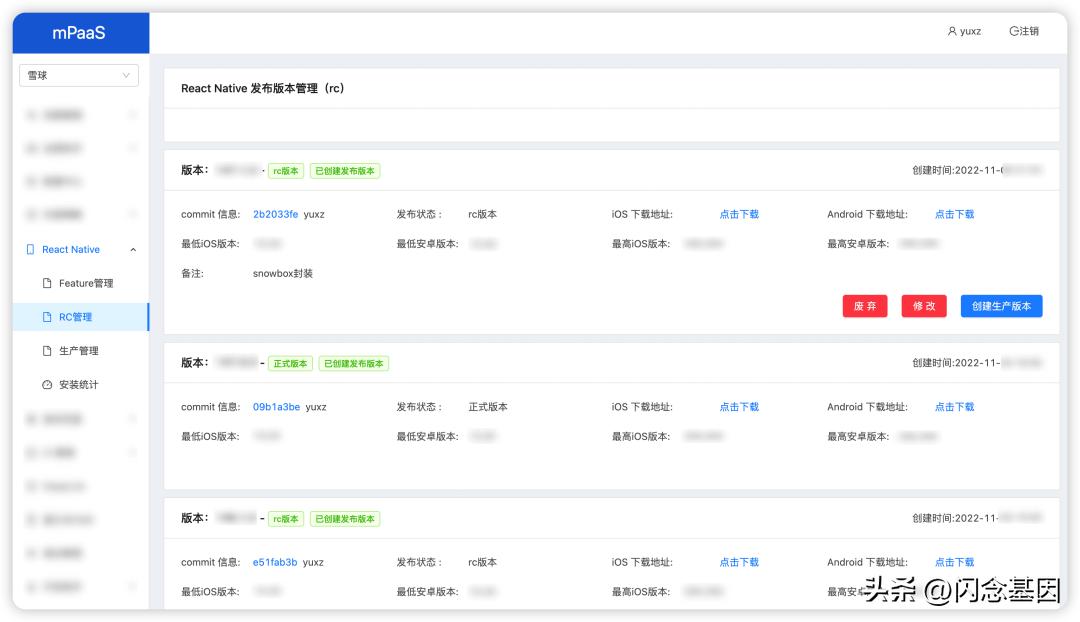Image resolution: width=1080 pixels, height=622 pixels.
Task: Click the 安装统计 dashboard icon
Action: coord(47,385)
